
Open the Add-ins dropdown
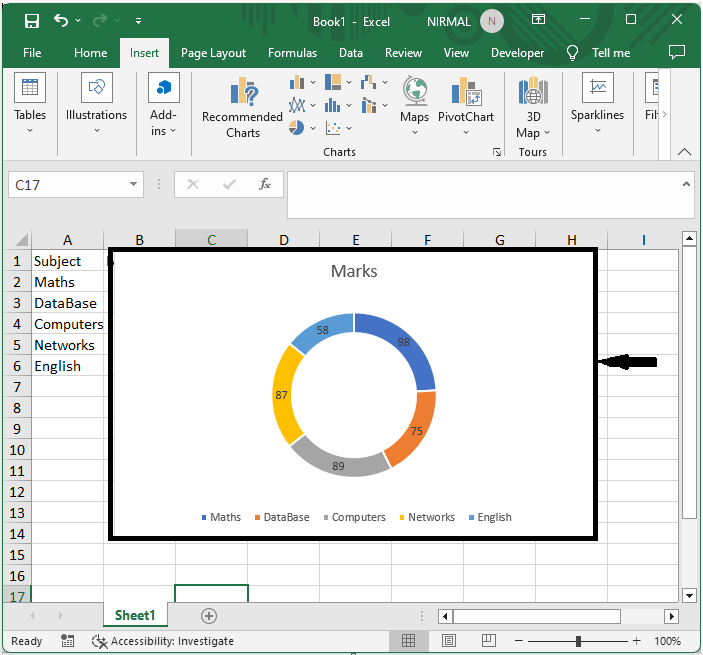163,107
